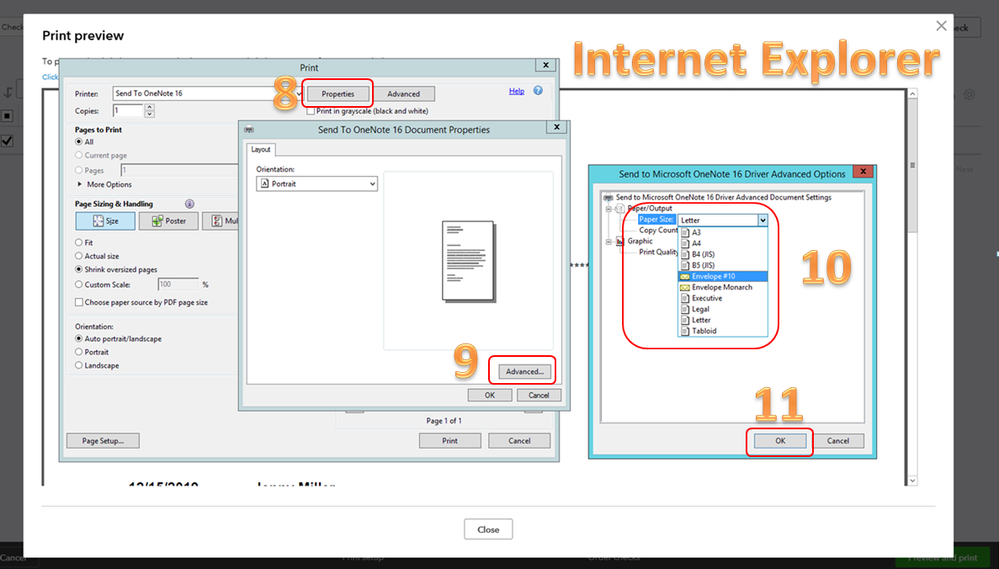Cancel the Print dialog
This screenshot has width=999, height=569.
pos(519,440)
